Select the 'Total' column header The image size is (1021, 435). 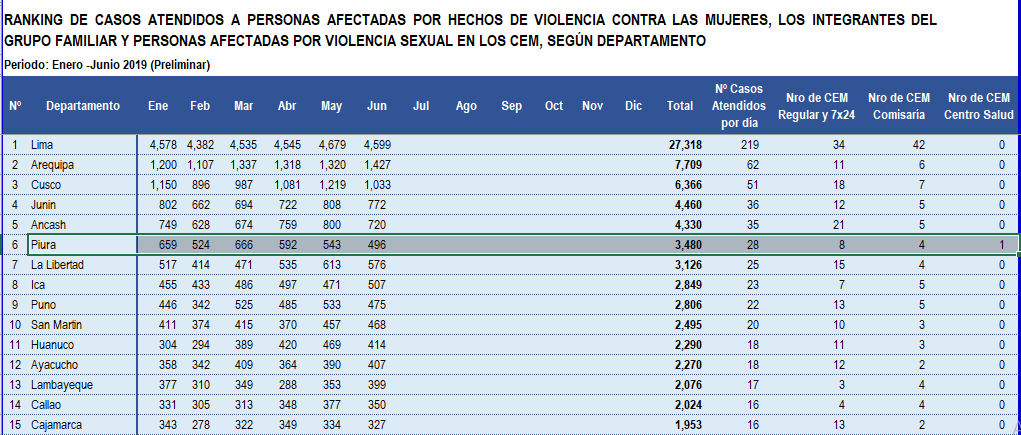[679, 106]
